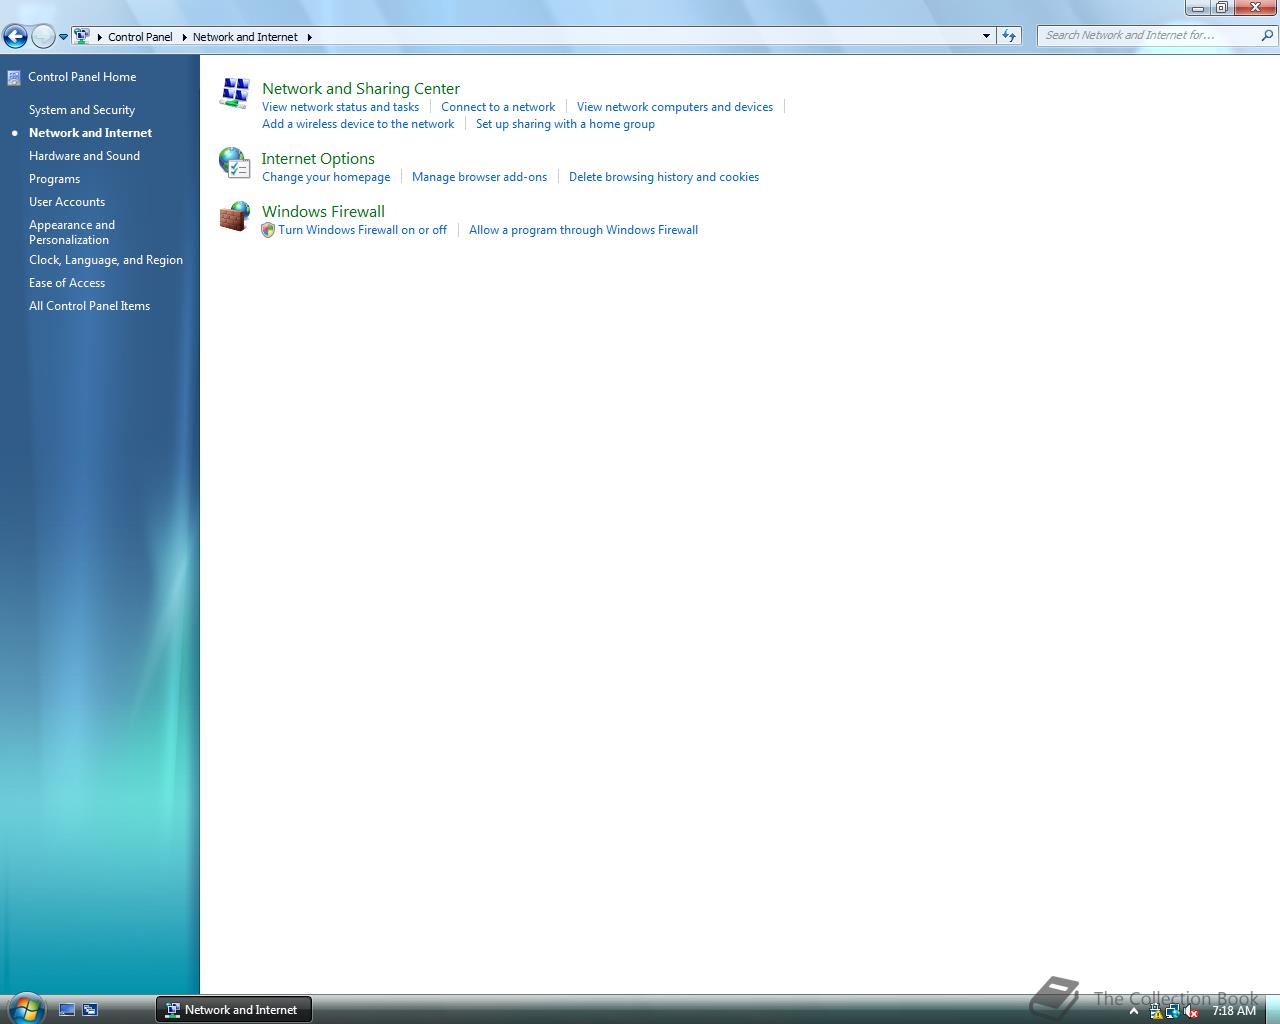The width and height of the screenshot is (1280, 1024).
Task: Click the Network and Internet taskbar button
Action: [x=234, y=1010]
